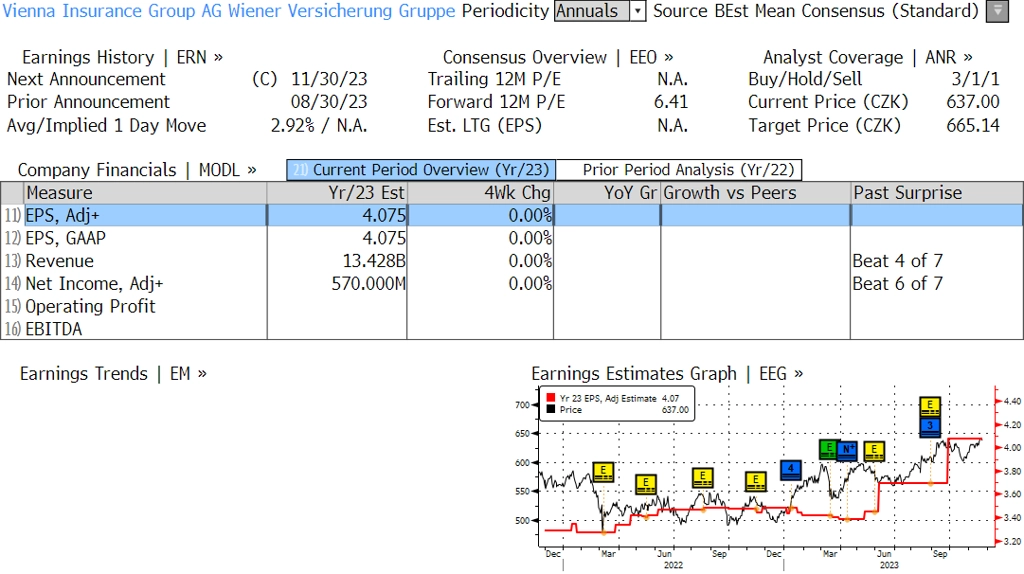Click the graph legend box
Image resolution: width=1024 pixels, height=574 pixels.
click(616, 404)
